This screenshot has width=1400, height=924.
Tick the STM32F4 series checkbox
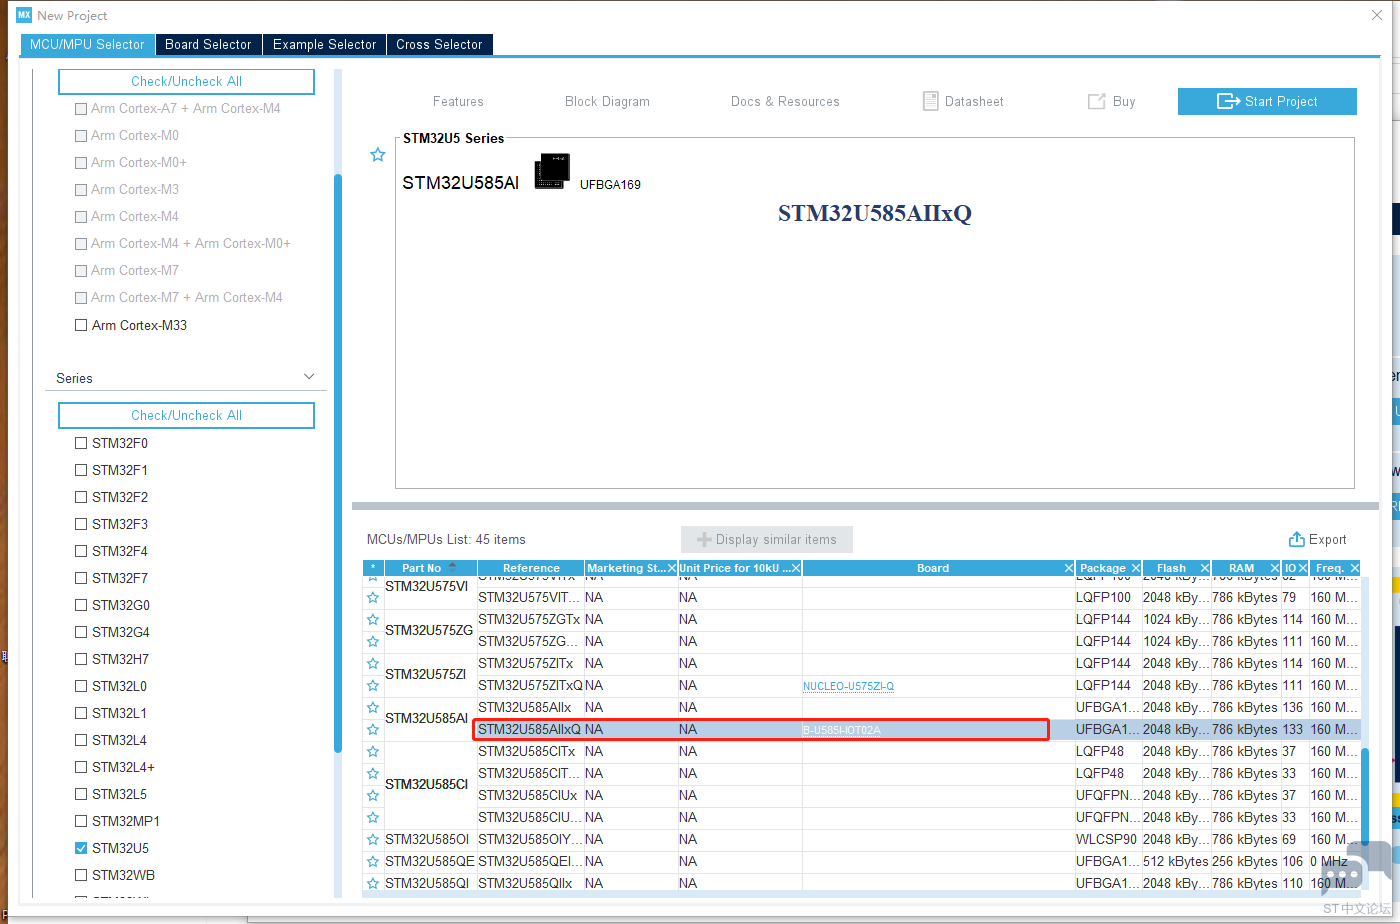click(x=81, y=551)
